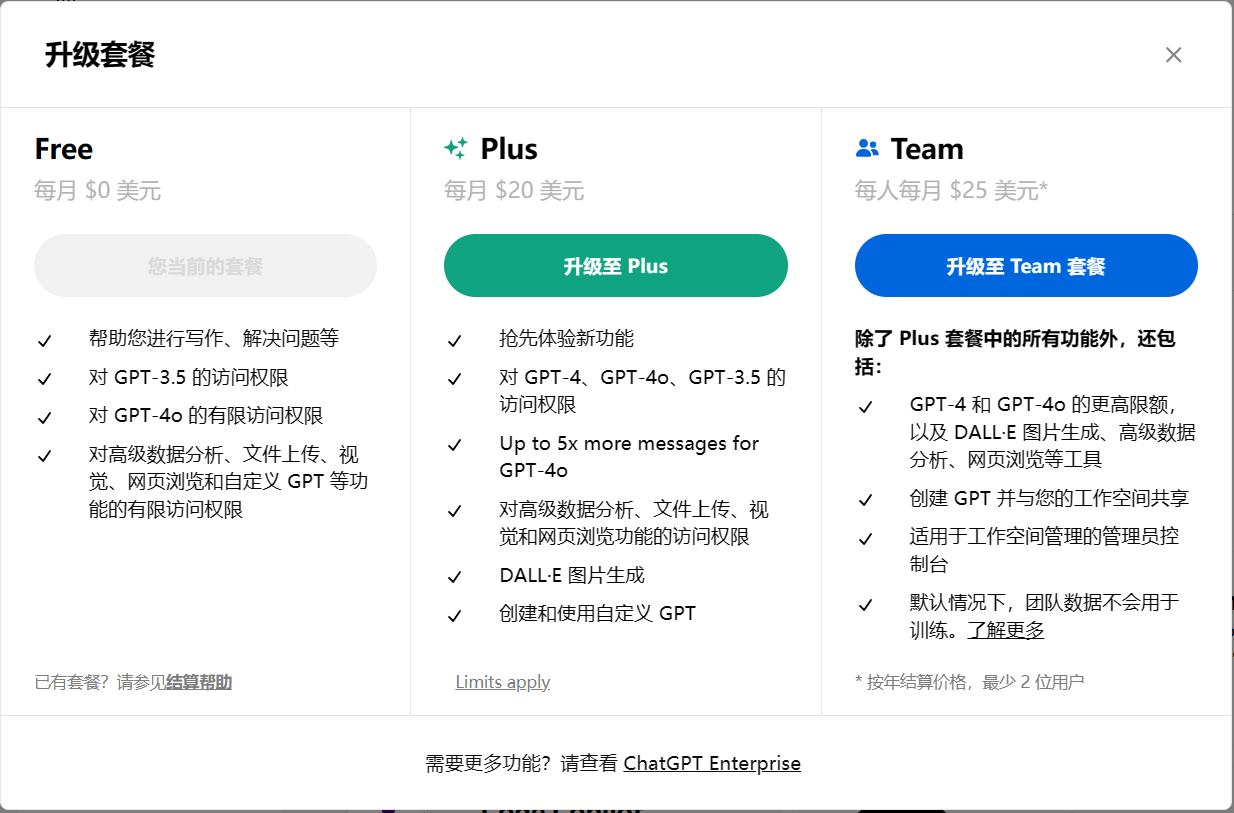The image size is (1234, 813).
Task: Follow the 了解更多 link in Team plan
Action: [x=1005, y=630]
